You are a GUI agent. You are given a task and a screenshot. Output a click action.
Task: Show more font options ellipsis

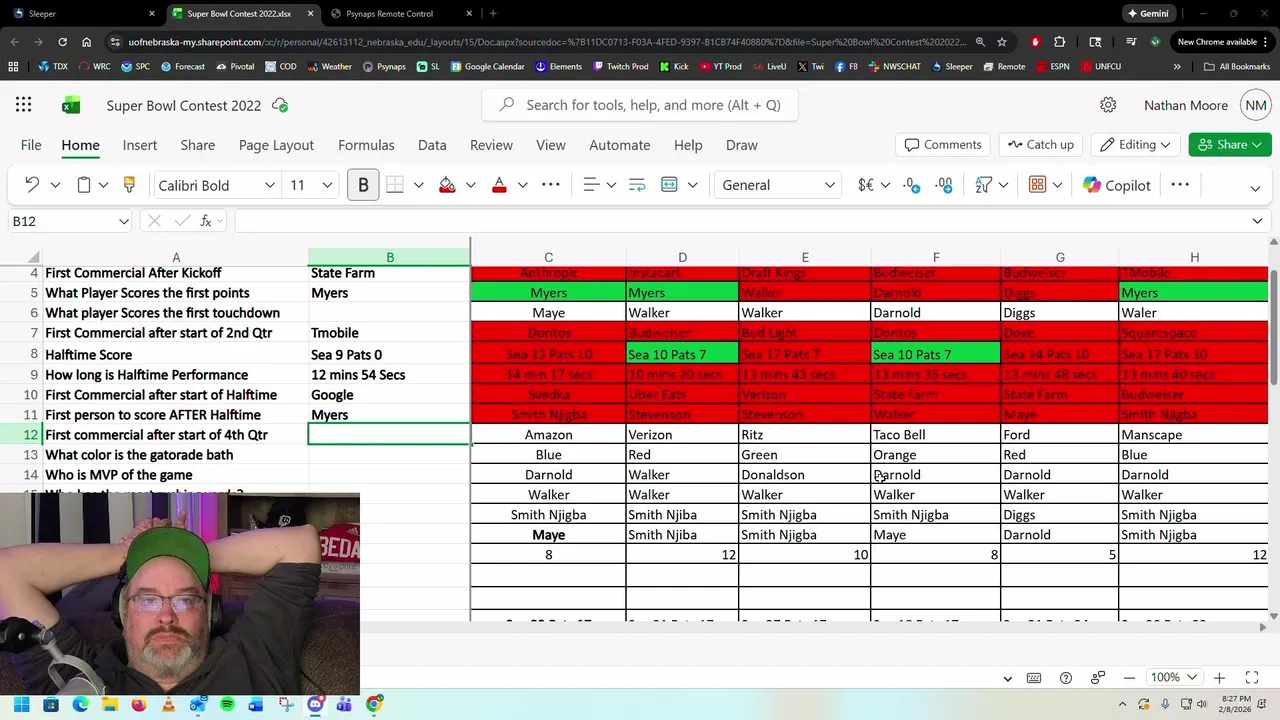pyautogui.click(x=550, y=185)
